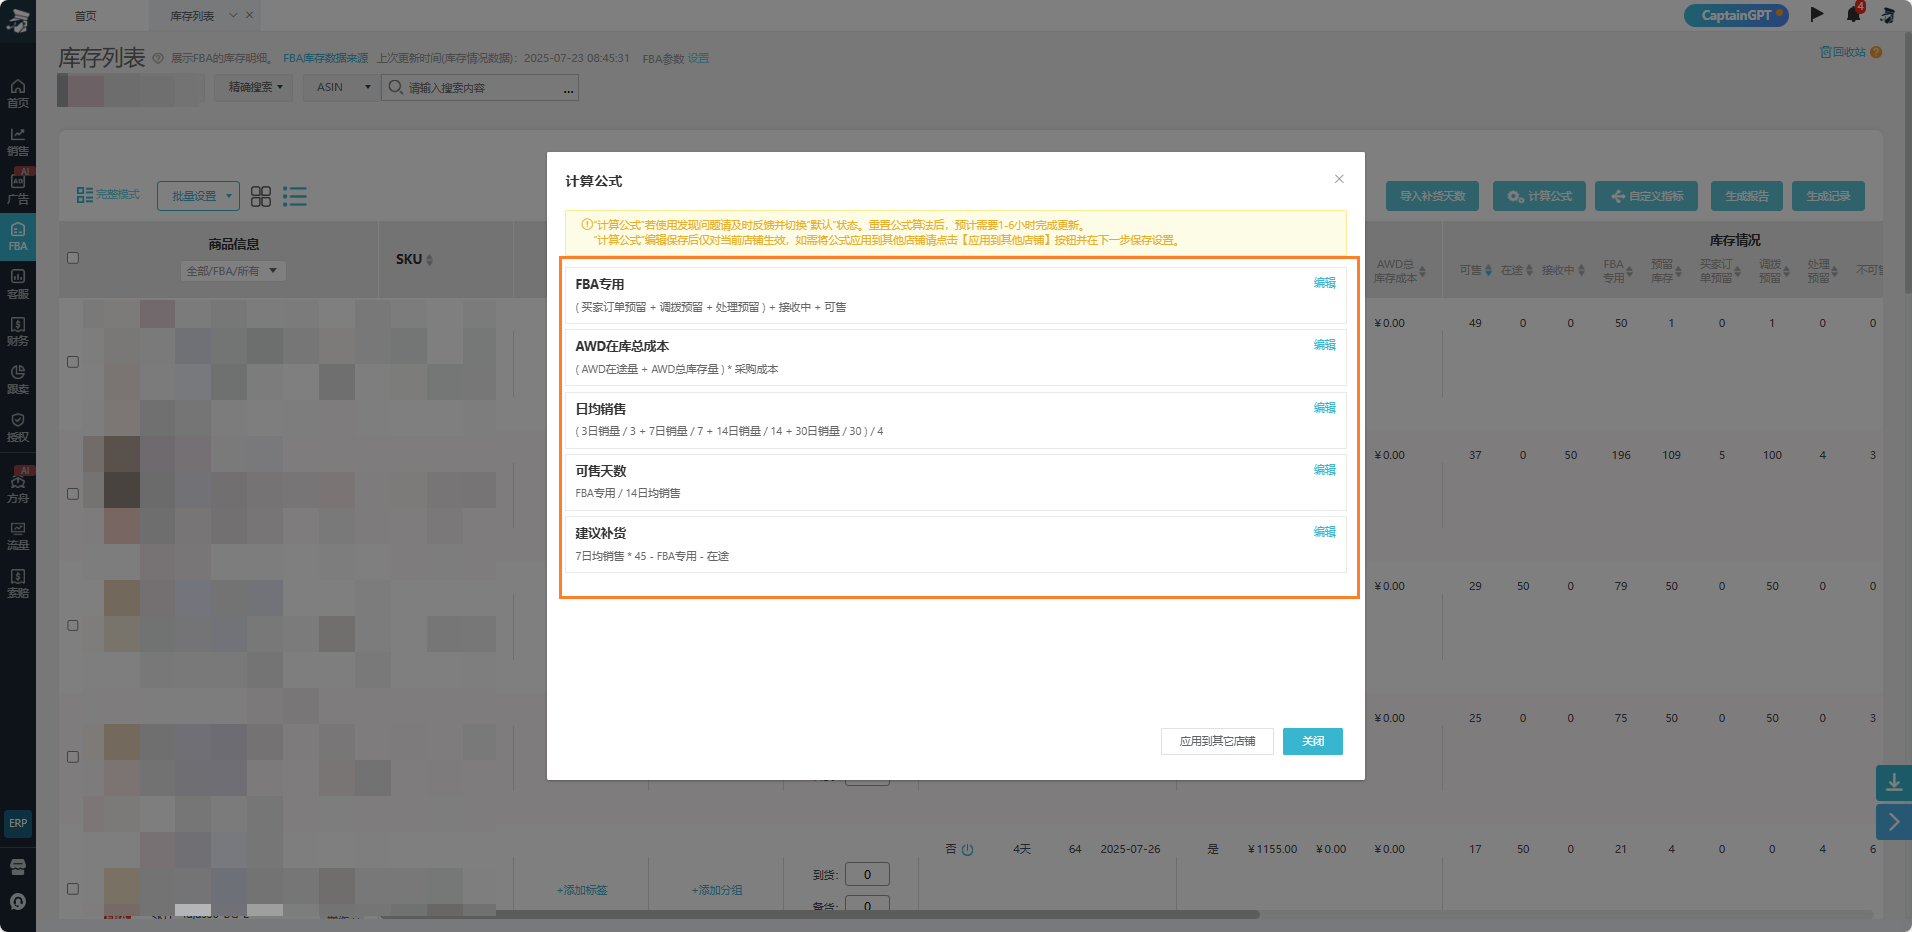
Task: Open the user avatar icon at top right
Action: coord(1888,15)
